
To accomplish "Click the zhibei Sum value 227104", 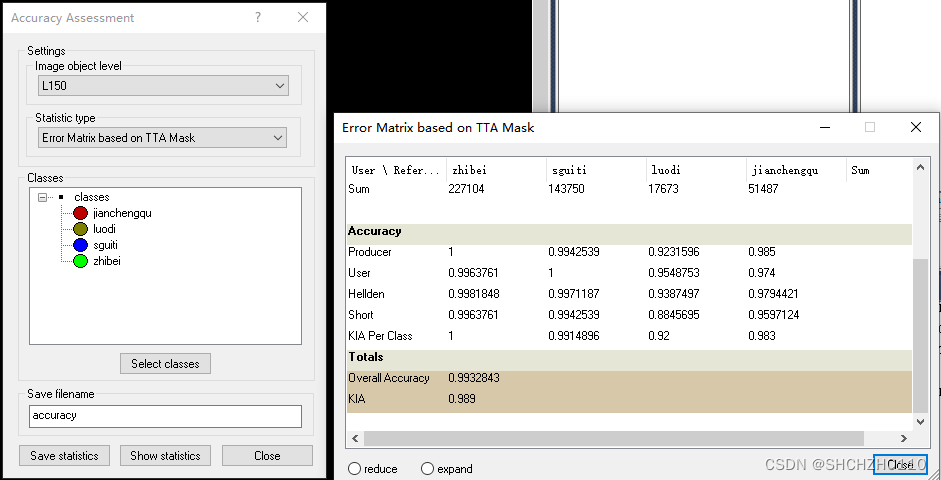I will [x=466, y=189].
